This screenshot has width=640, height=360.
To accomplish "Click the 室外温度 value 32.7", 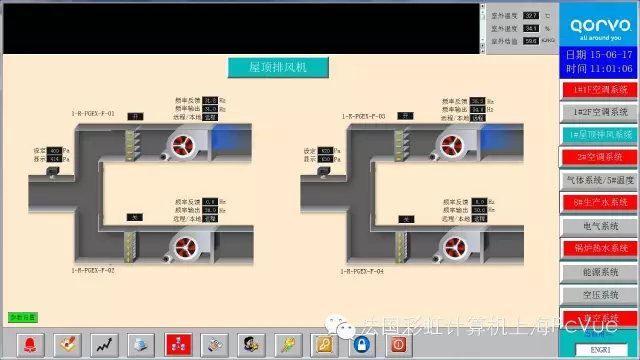I will tap(531, 16).
